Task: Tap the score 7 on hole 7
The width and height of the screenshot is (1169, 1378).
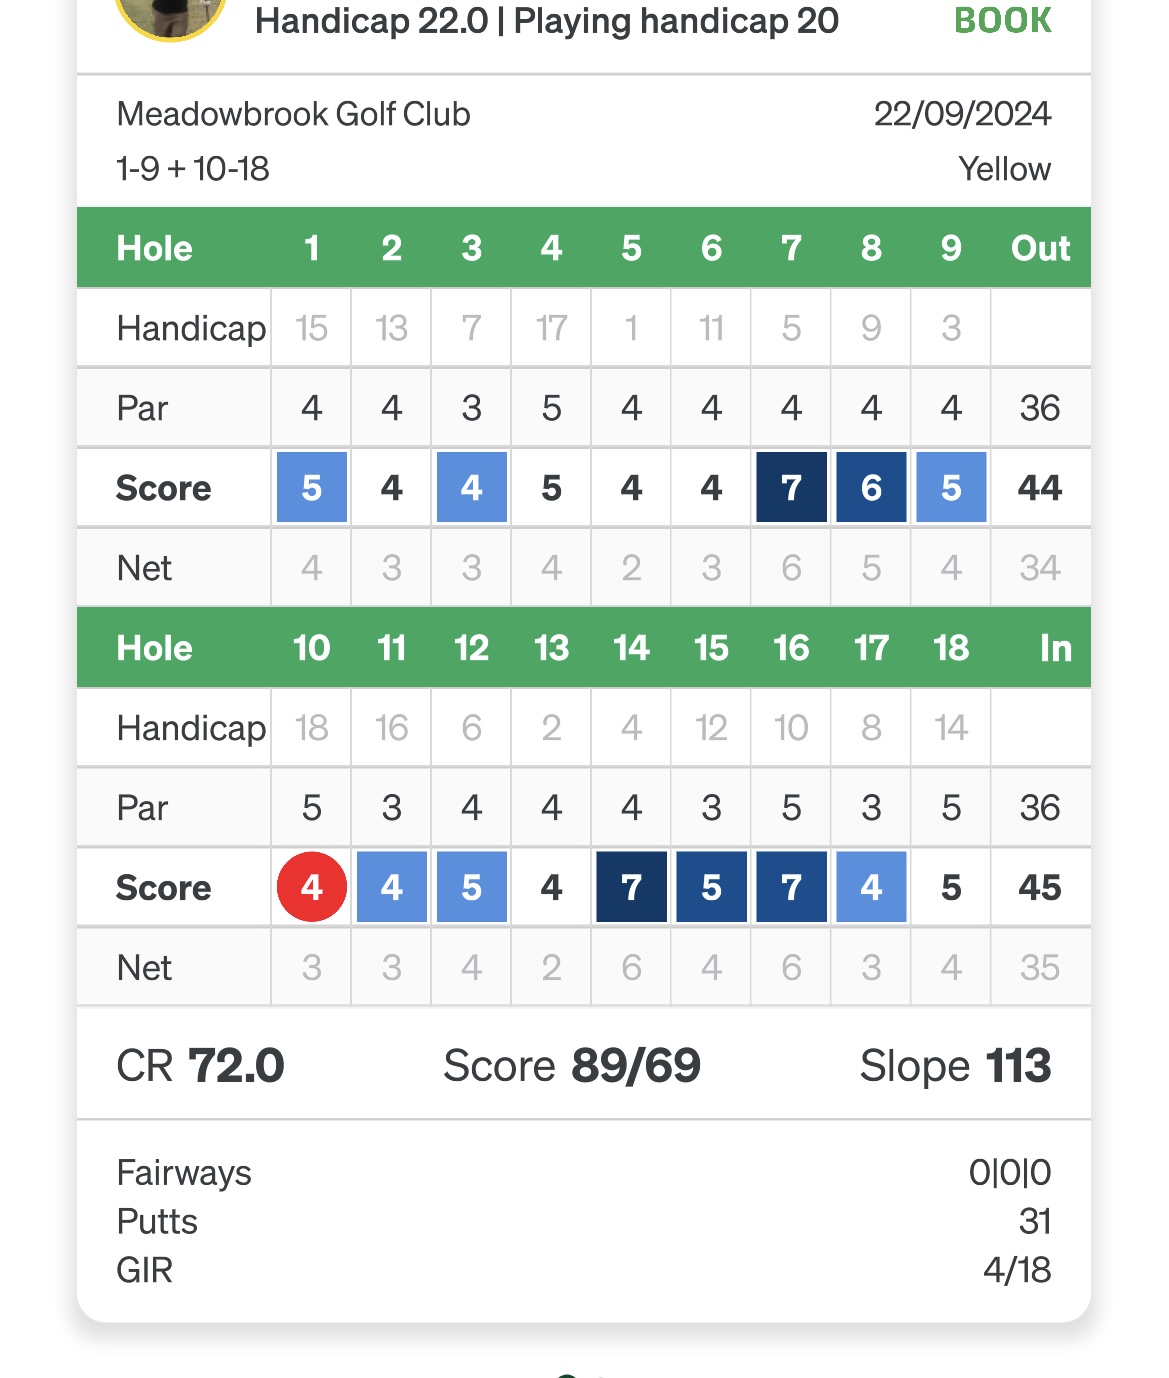Action: 791,487
